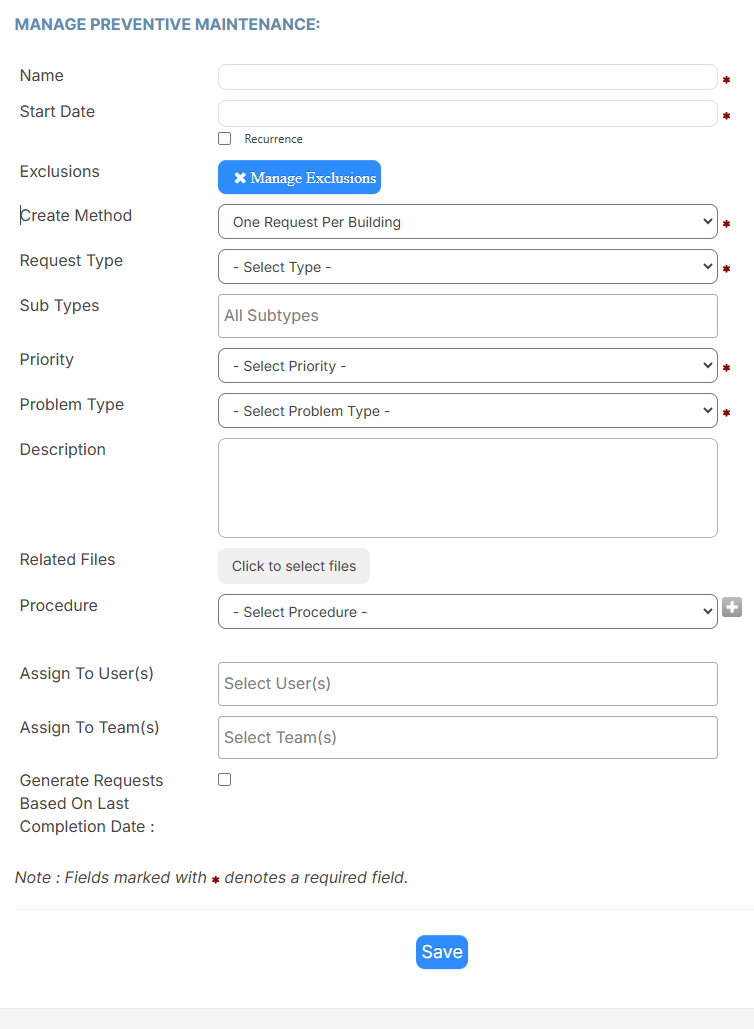Click the Manage Exclusions button
Screen dimensions: 754x1029
[299, 177]
